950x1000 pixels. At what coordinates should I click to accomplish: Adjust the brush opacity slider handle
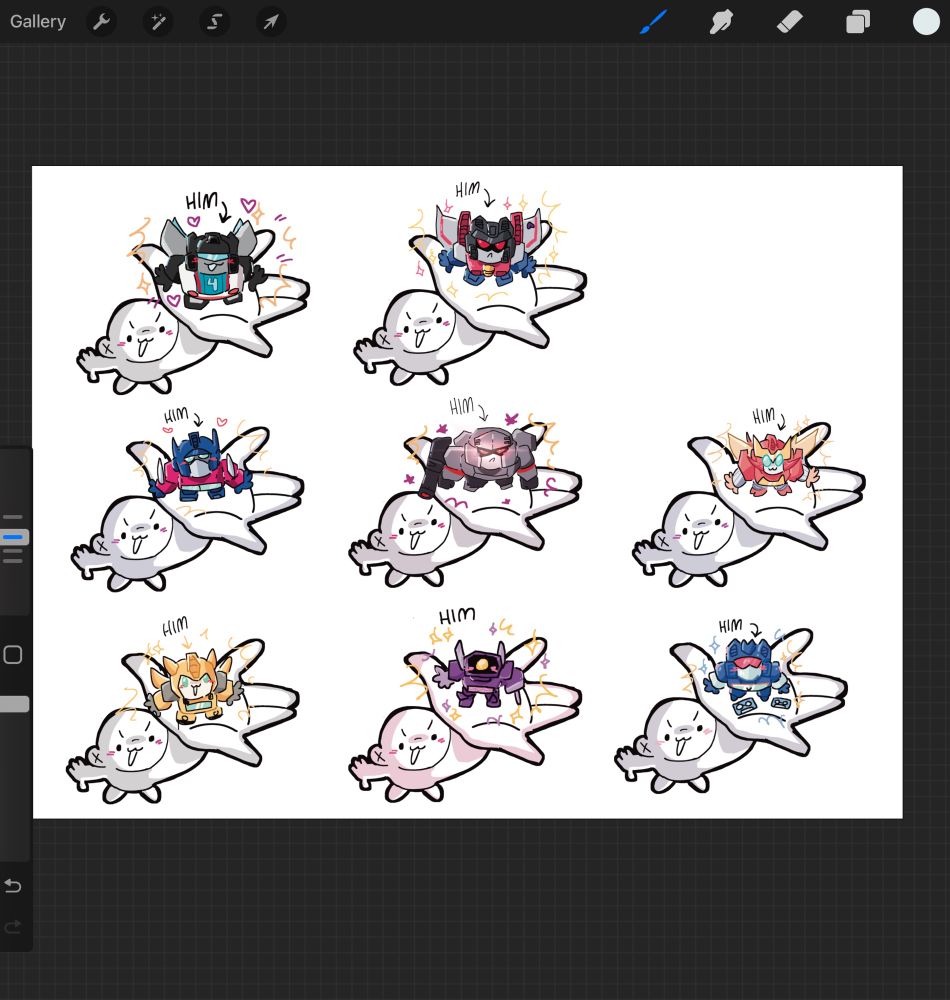pyautogui.click(x=14, y=704)
